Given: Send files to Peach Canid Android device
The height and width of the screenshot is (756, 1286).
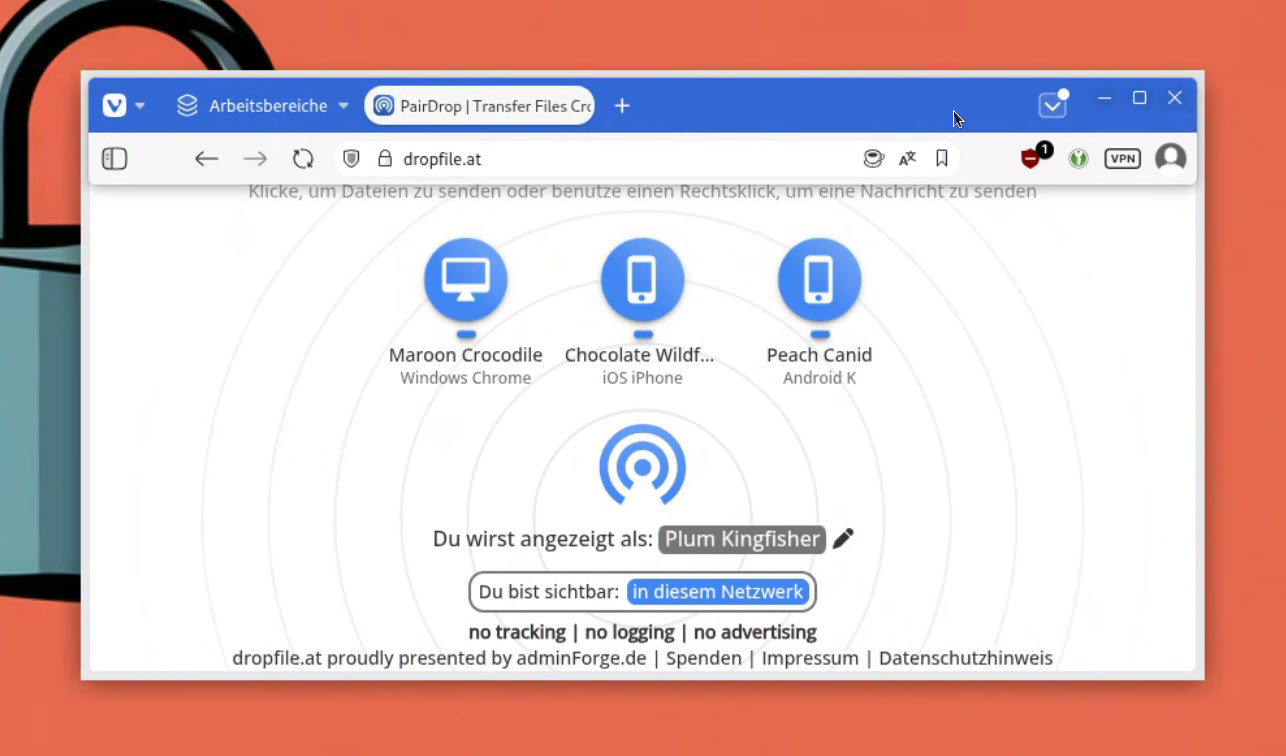Looking at the screenshot, I should 819,280.
